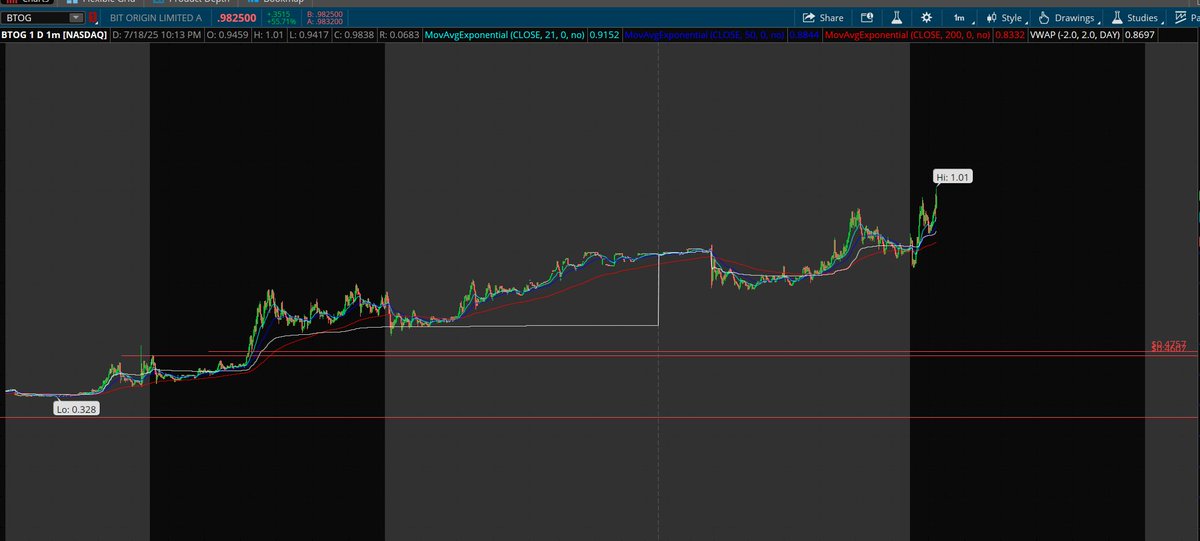Click the Hi: 1.01 chart bubble

pos(952,176)
